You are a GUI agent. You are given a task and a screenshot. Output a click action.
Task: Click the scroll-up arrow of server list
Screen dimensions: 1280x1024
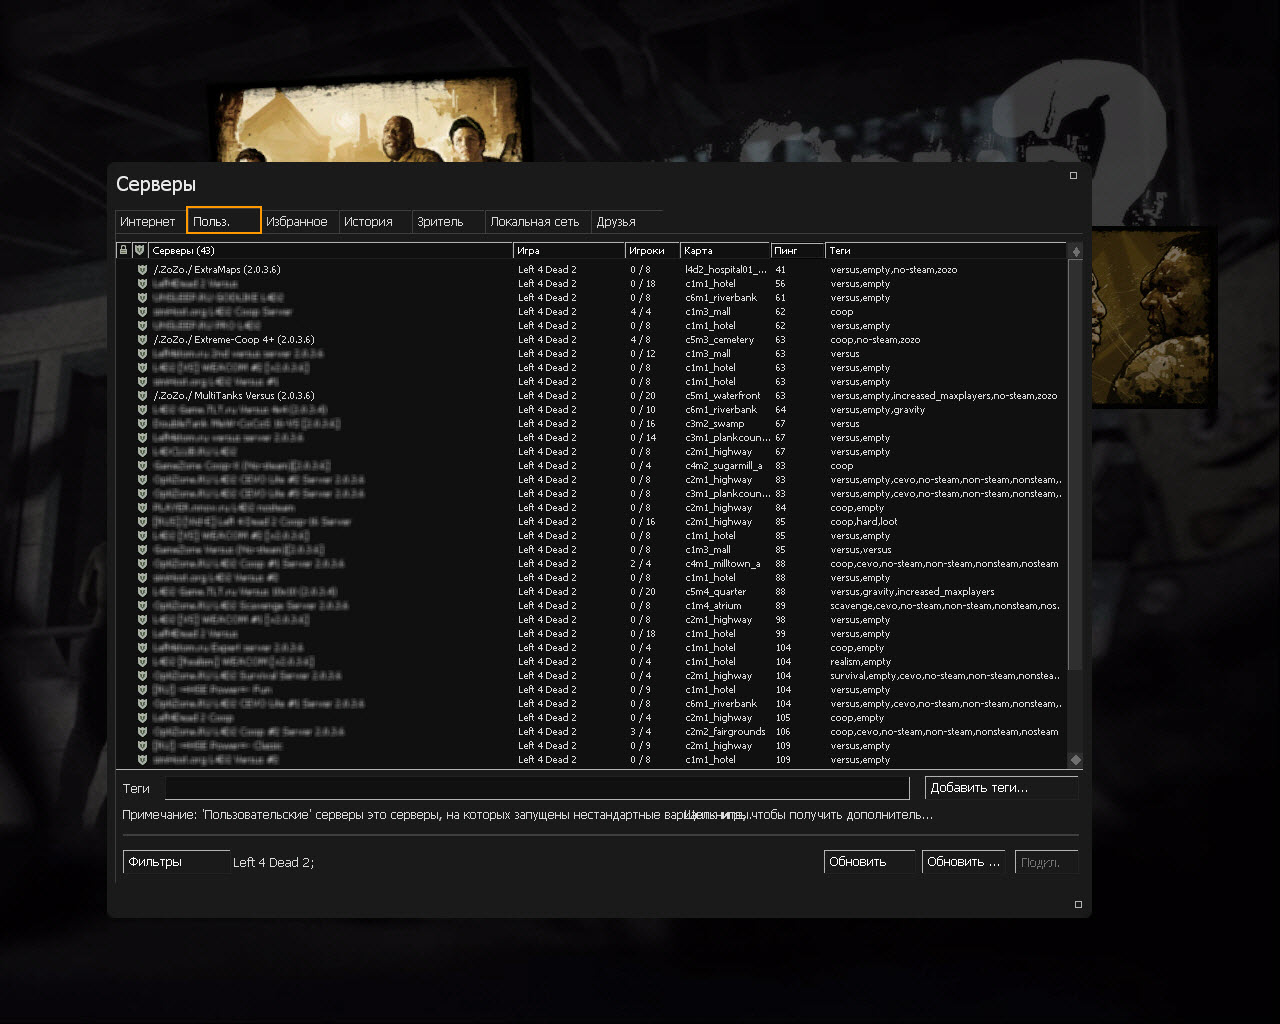point(1076,251)
